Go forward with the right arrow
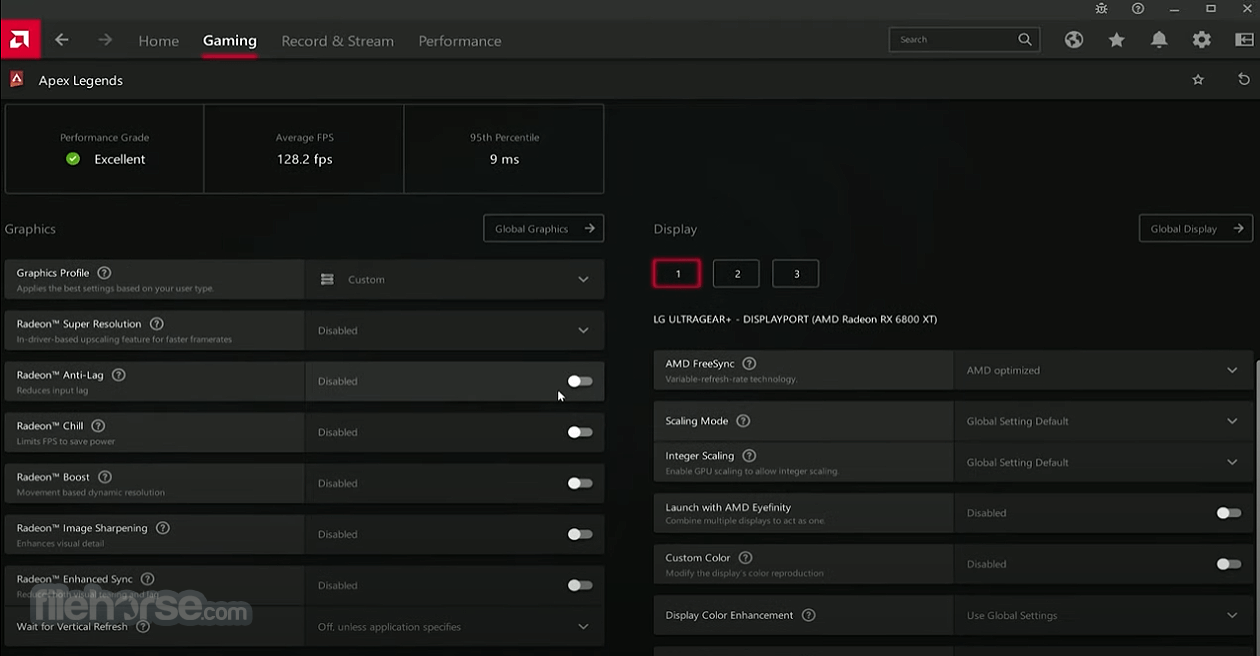This screenshot has height=656, width=1260. (x=105, y=40)
